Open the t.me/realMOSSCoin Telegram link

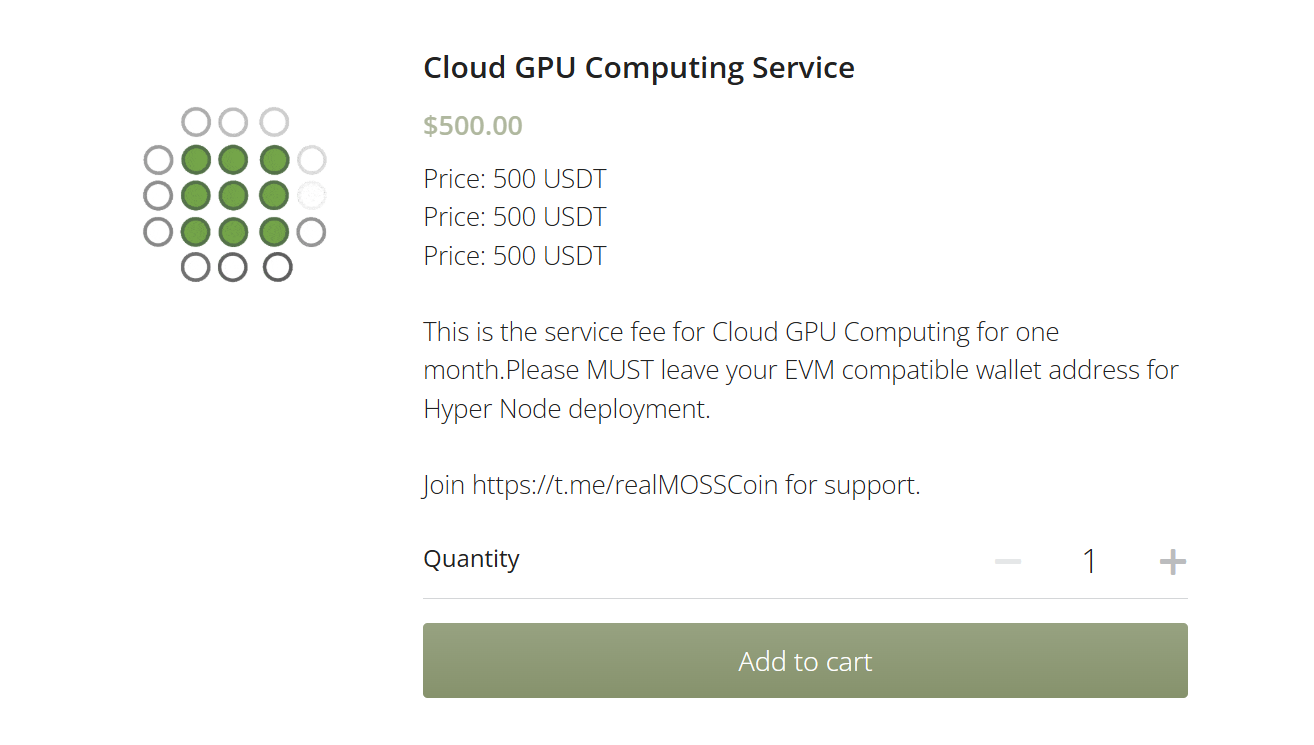click(625, 485)
